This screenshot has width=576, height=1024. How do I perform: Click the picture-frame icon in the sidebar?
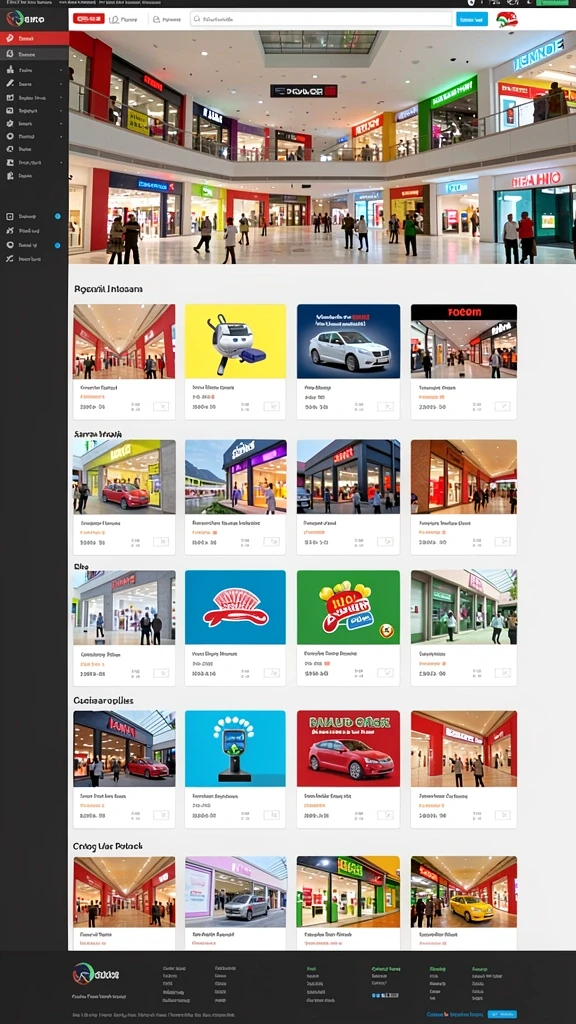(10, 110)
